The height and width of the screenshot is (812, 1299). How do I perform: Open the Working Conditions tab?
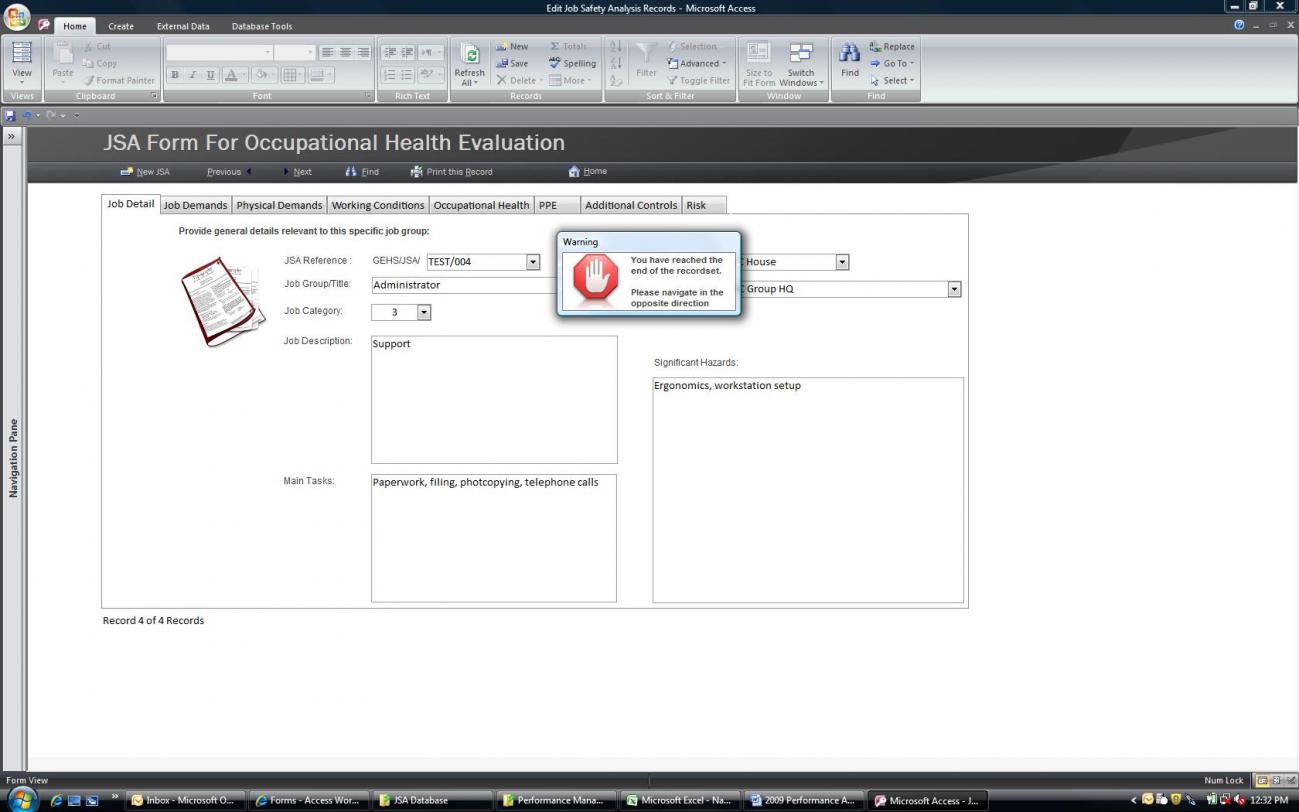tap(378, 205)
